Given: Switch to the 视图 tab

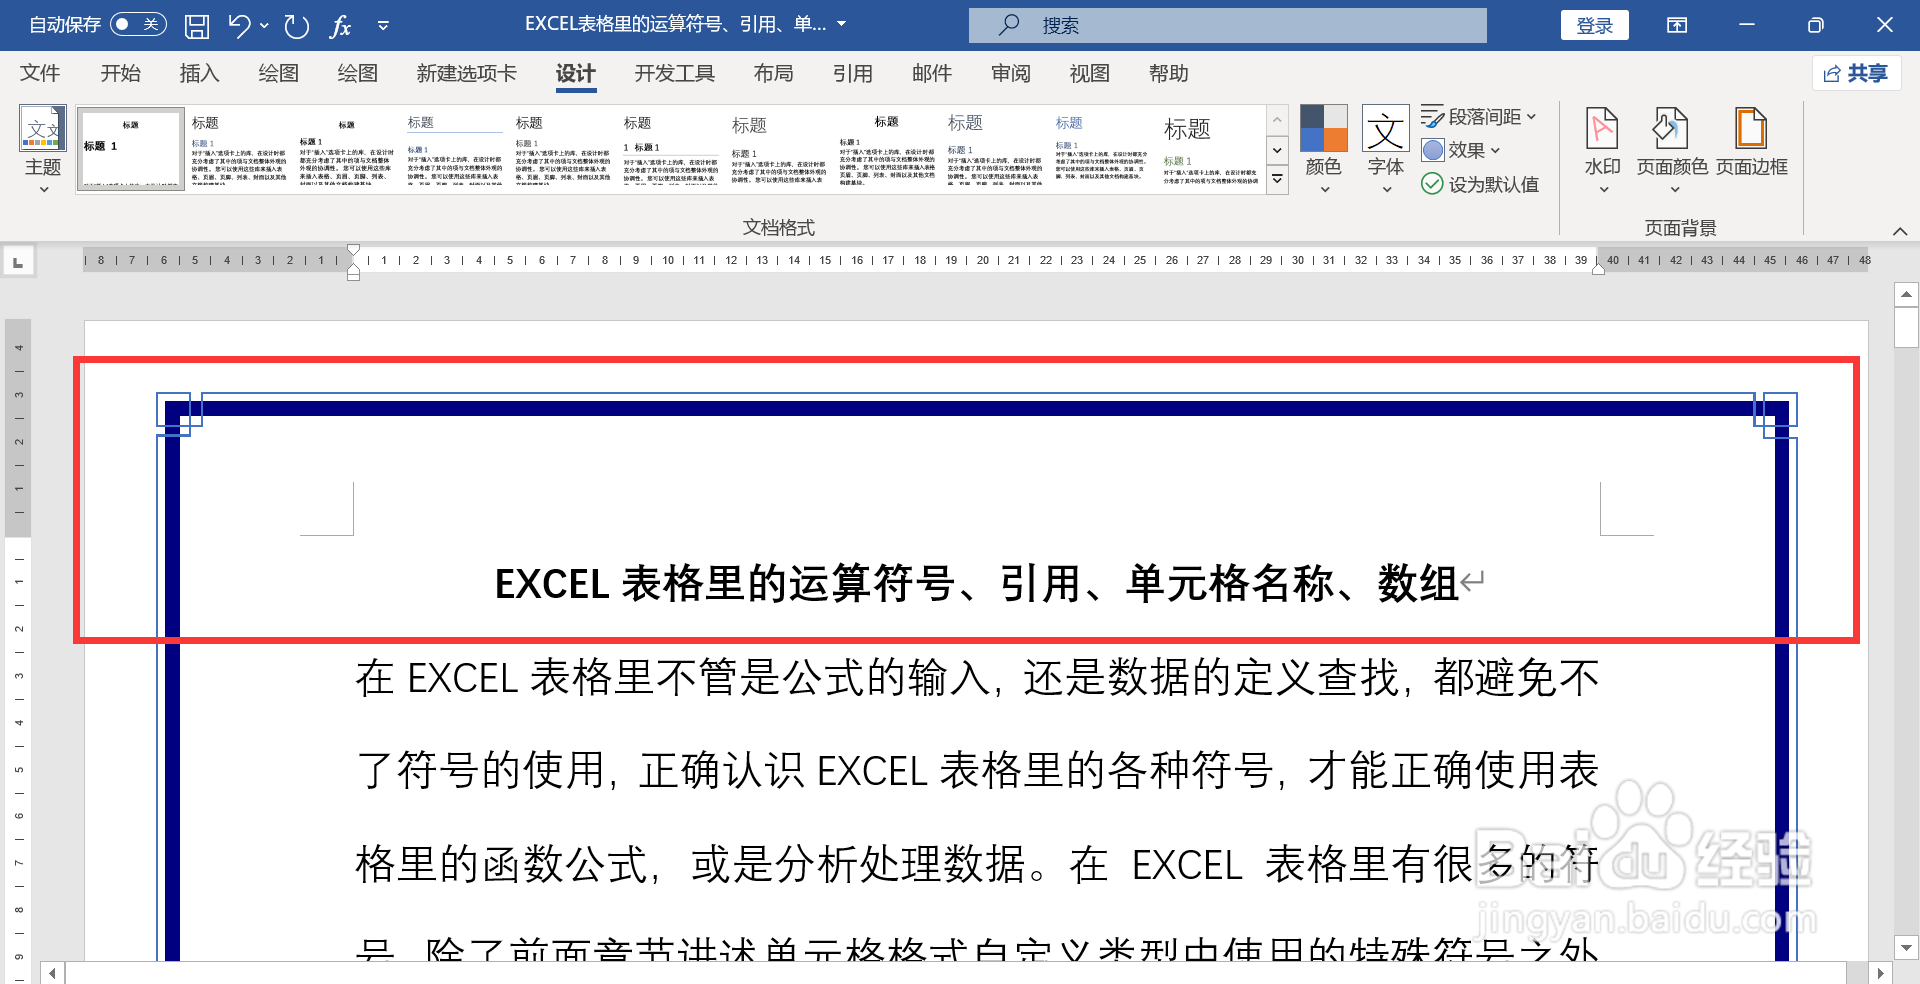Looking at the screenshot, I should [x=1089, y=73].
